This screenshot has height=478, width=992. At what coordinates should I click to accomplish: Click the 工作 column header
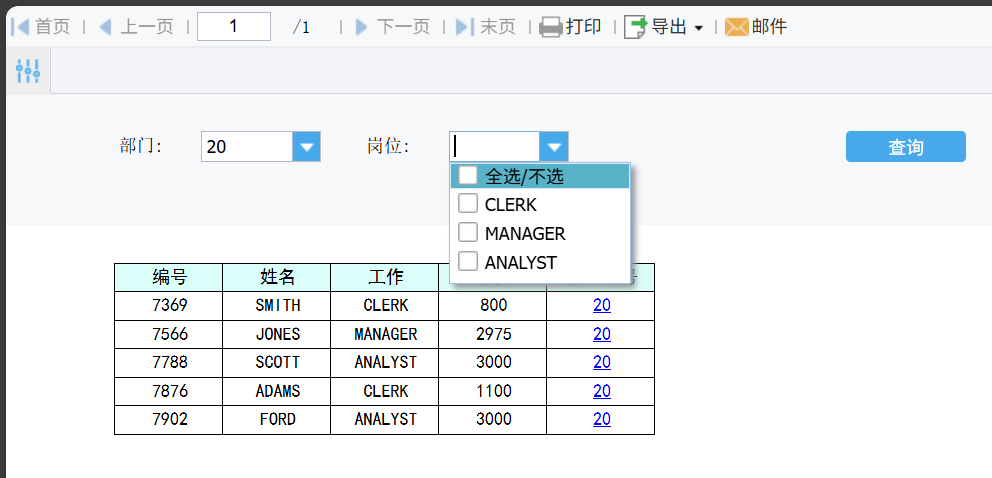click(385, 278)
